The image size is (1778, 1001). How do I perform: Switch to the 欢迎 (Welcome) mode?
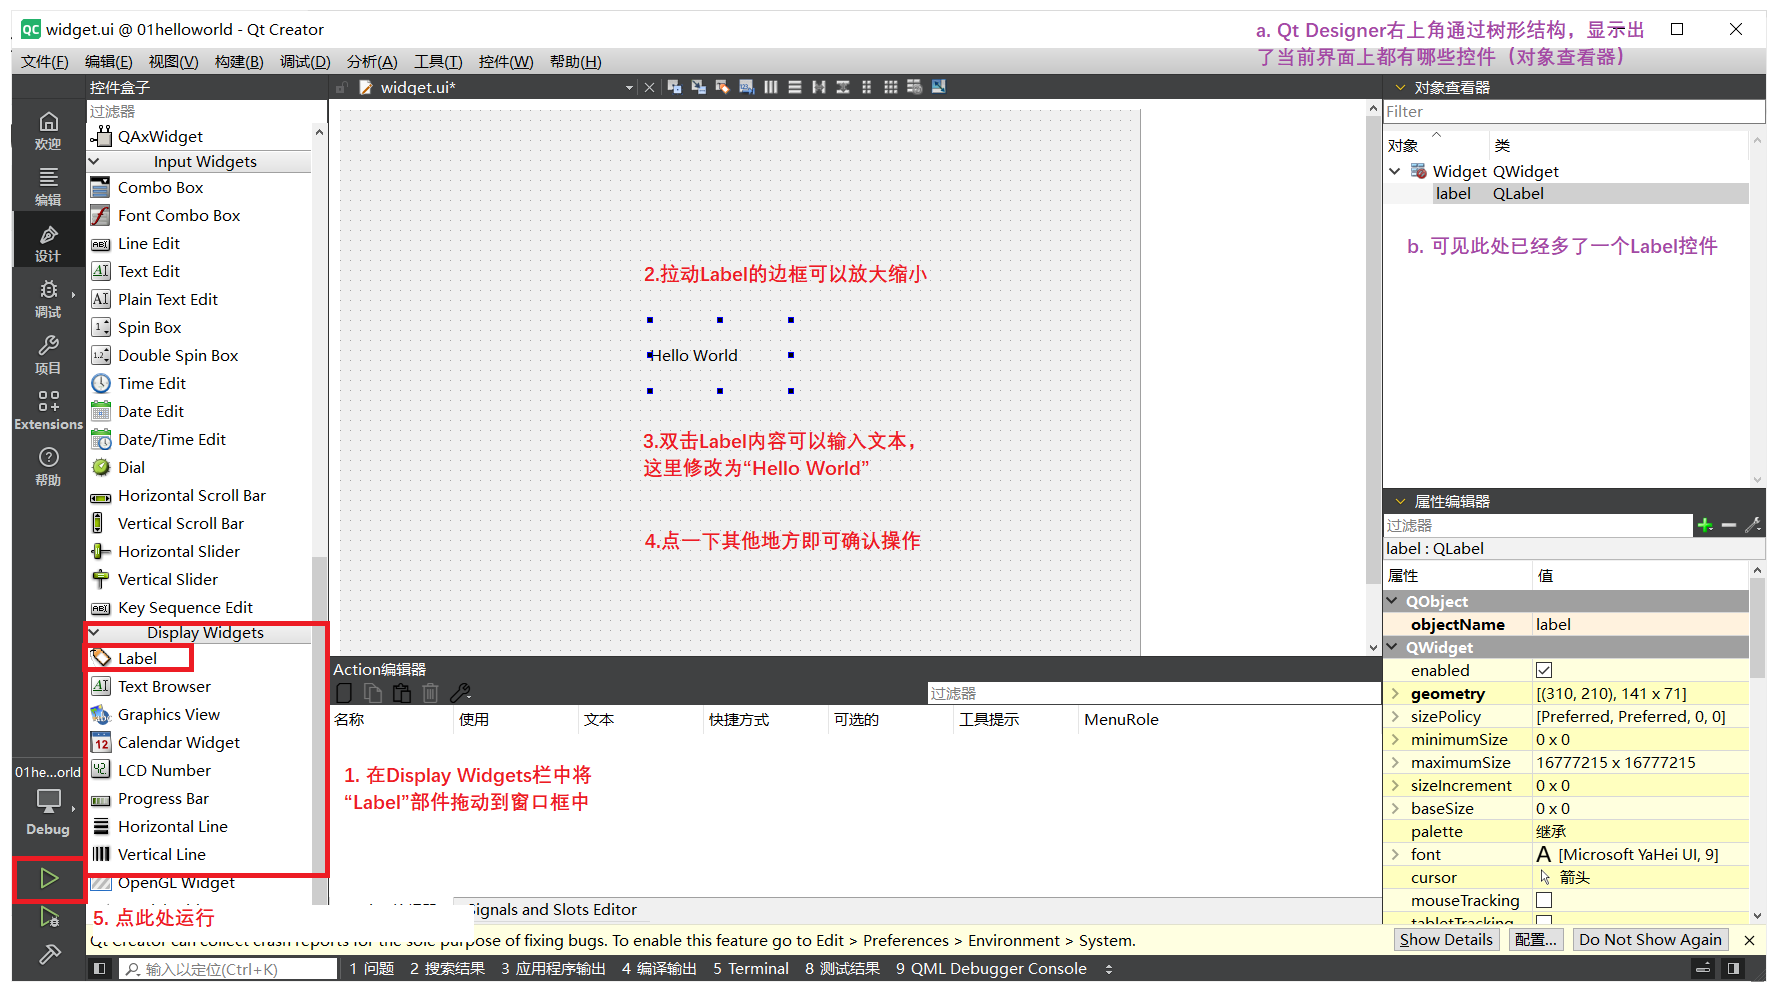(48, 131)
